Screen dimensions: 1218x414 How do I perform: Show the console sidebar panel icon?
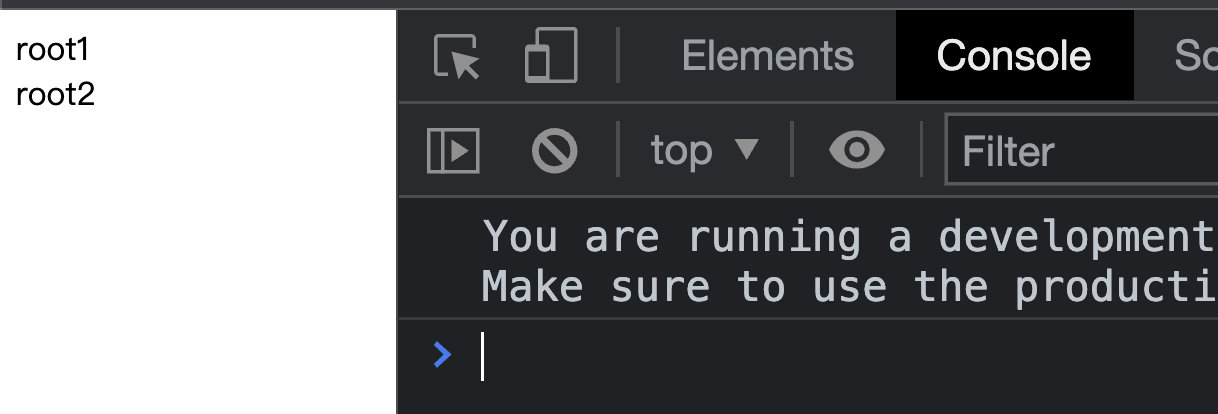(453, 151)
